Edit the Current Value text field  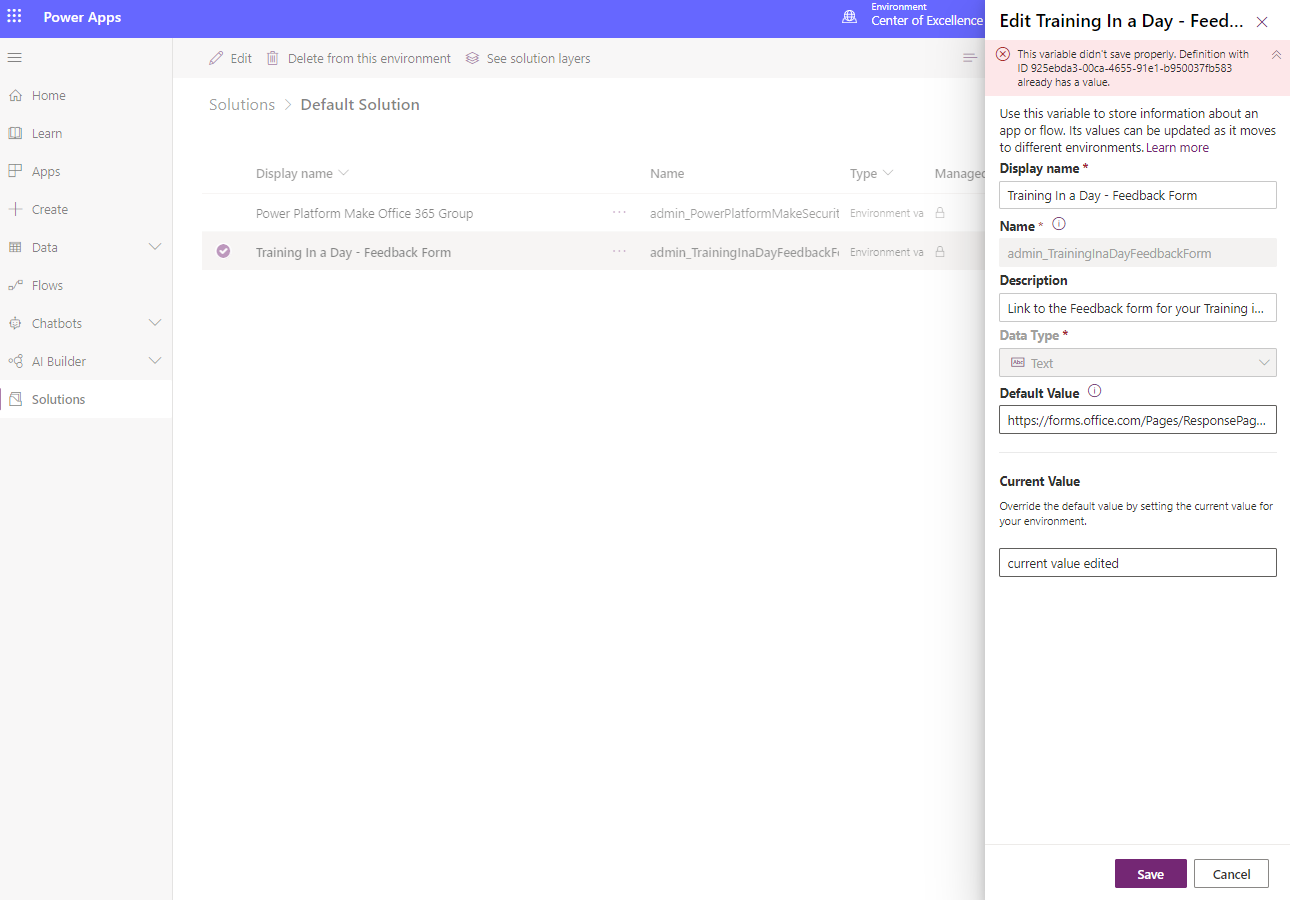[1137, 562]
